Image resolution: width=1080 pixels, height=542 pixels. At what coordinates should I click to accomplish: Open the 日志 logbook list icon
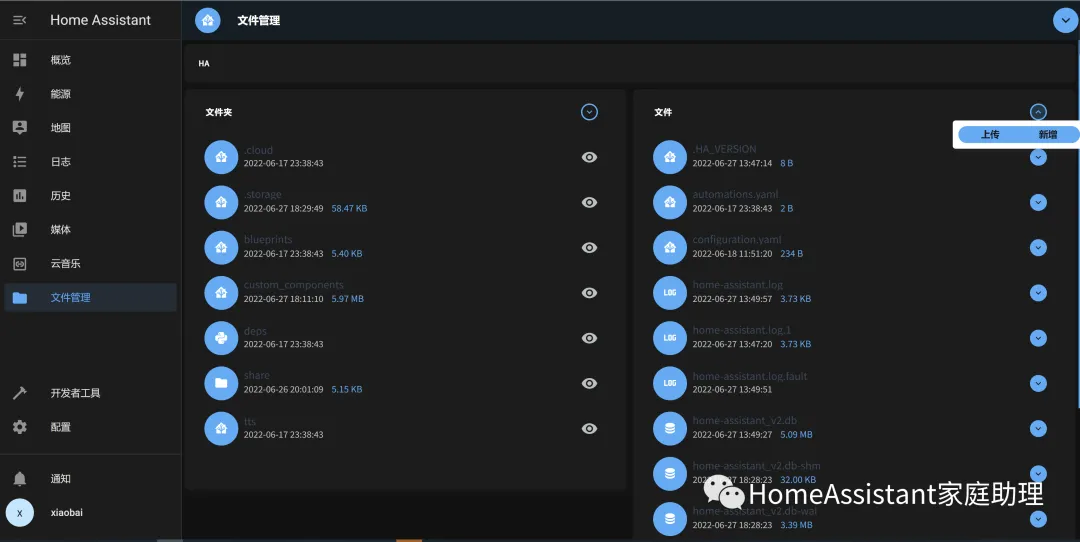[20, 162]
